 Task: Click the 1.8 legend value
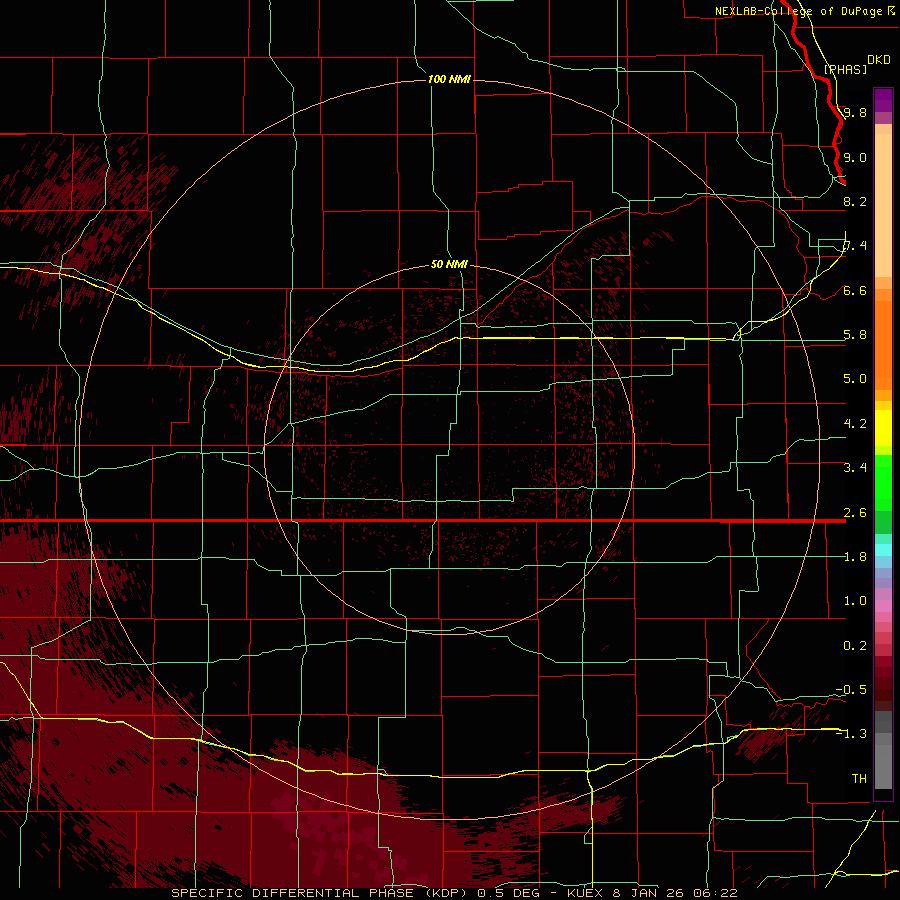(x=855, y=557)
